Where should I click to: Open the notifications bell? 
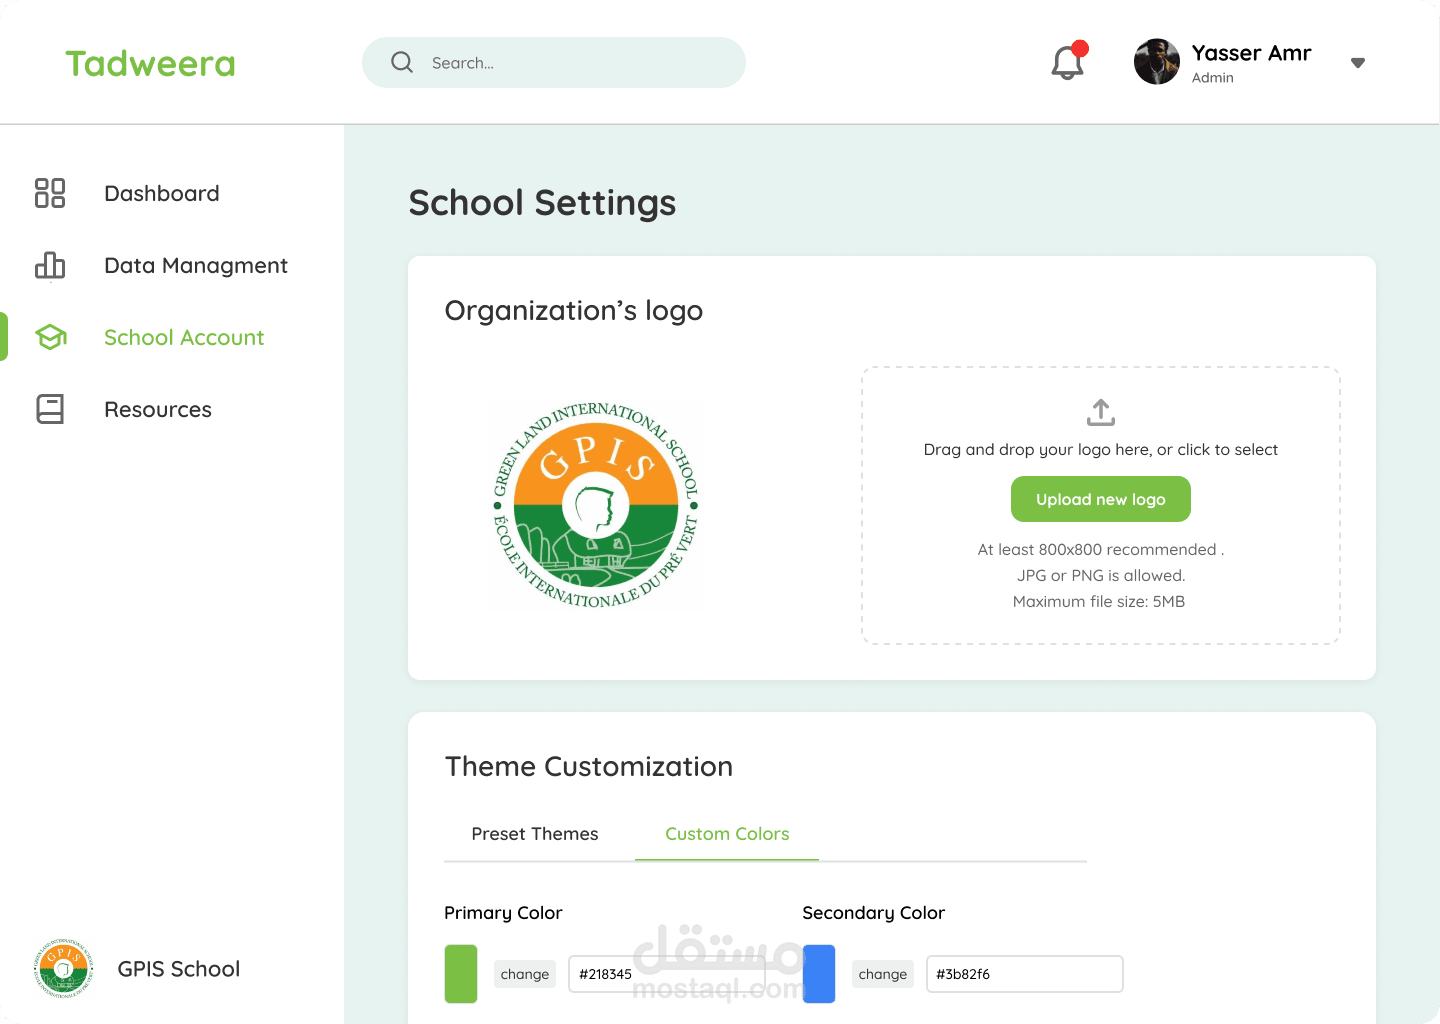1068,62
